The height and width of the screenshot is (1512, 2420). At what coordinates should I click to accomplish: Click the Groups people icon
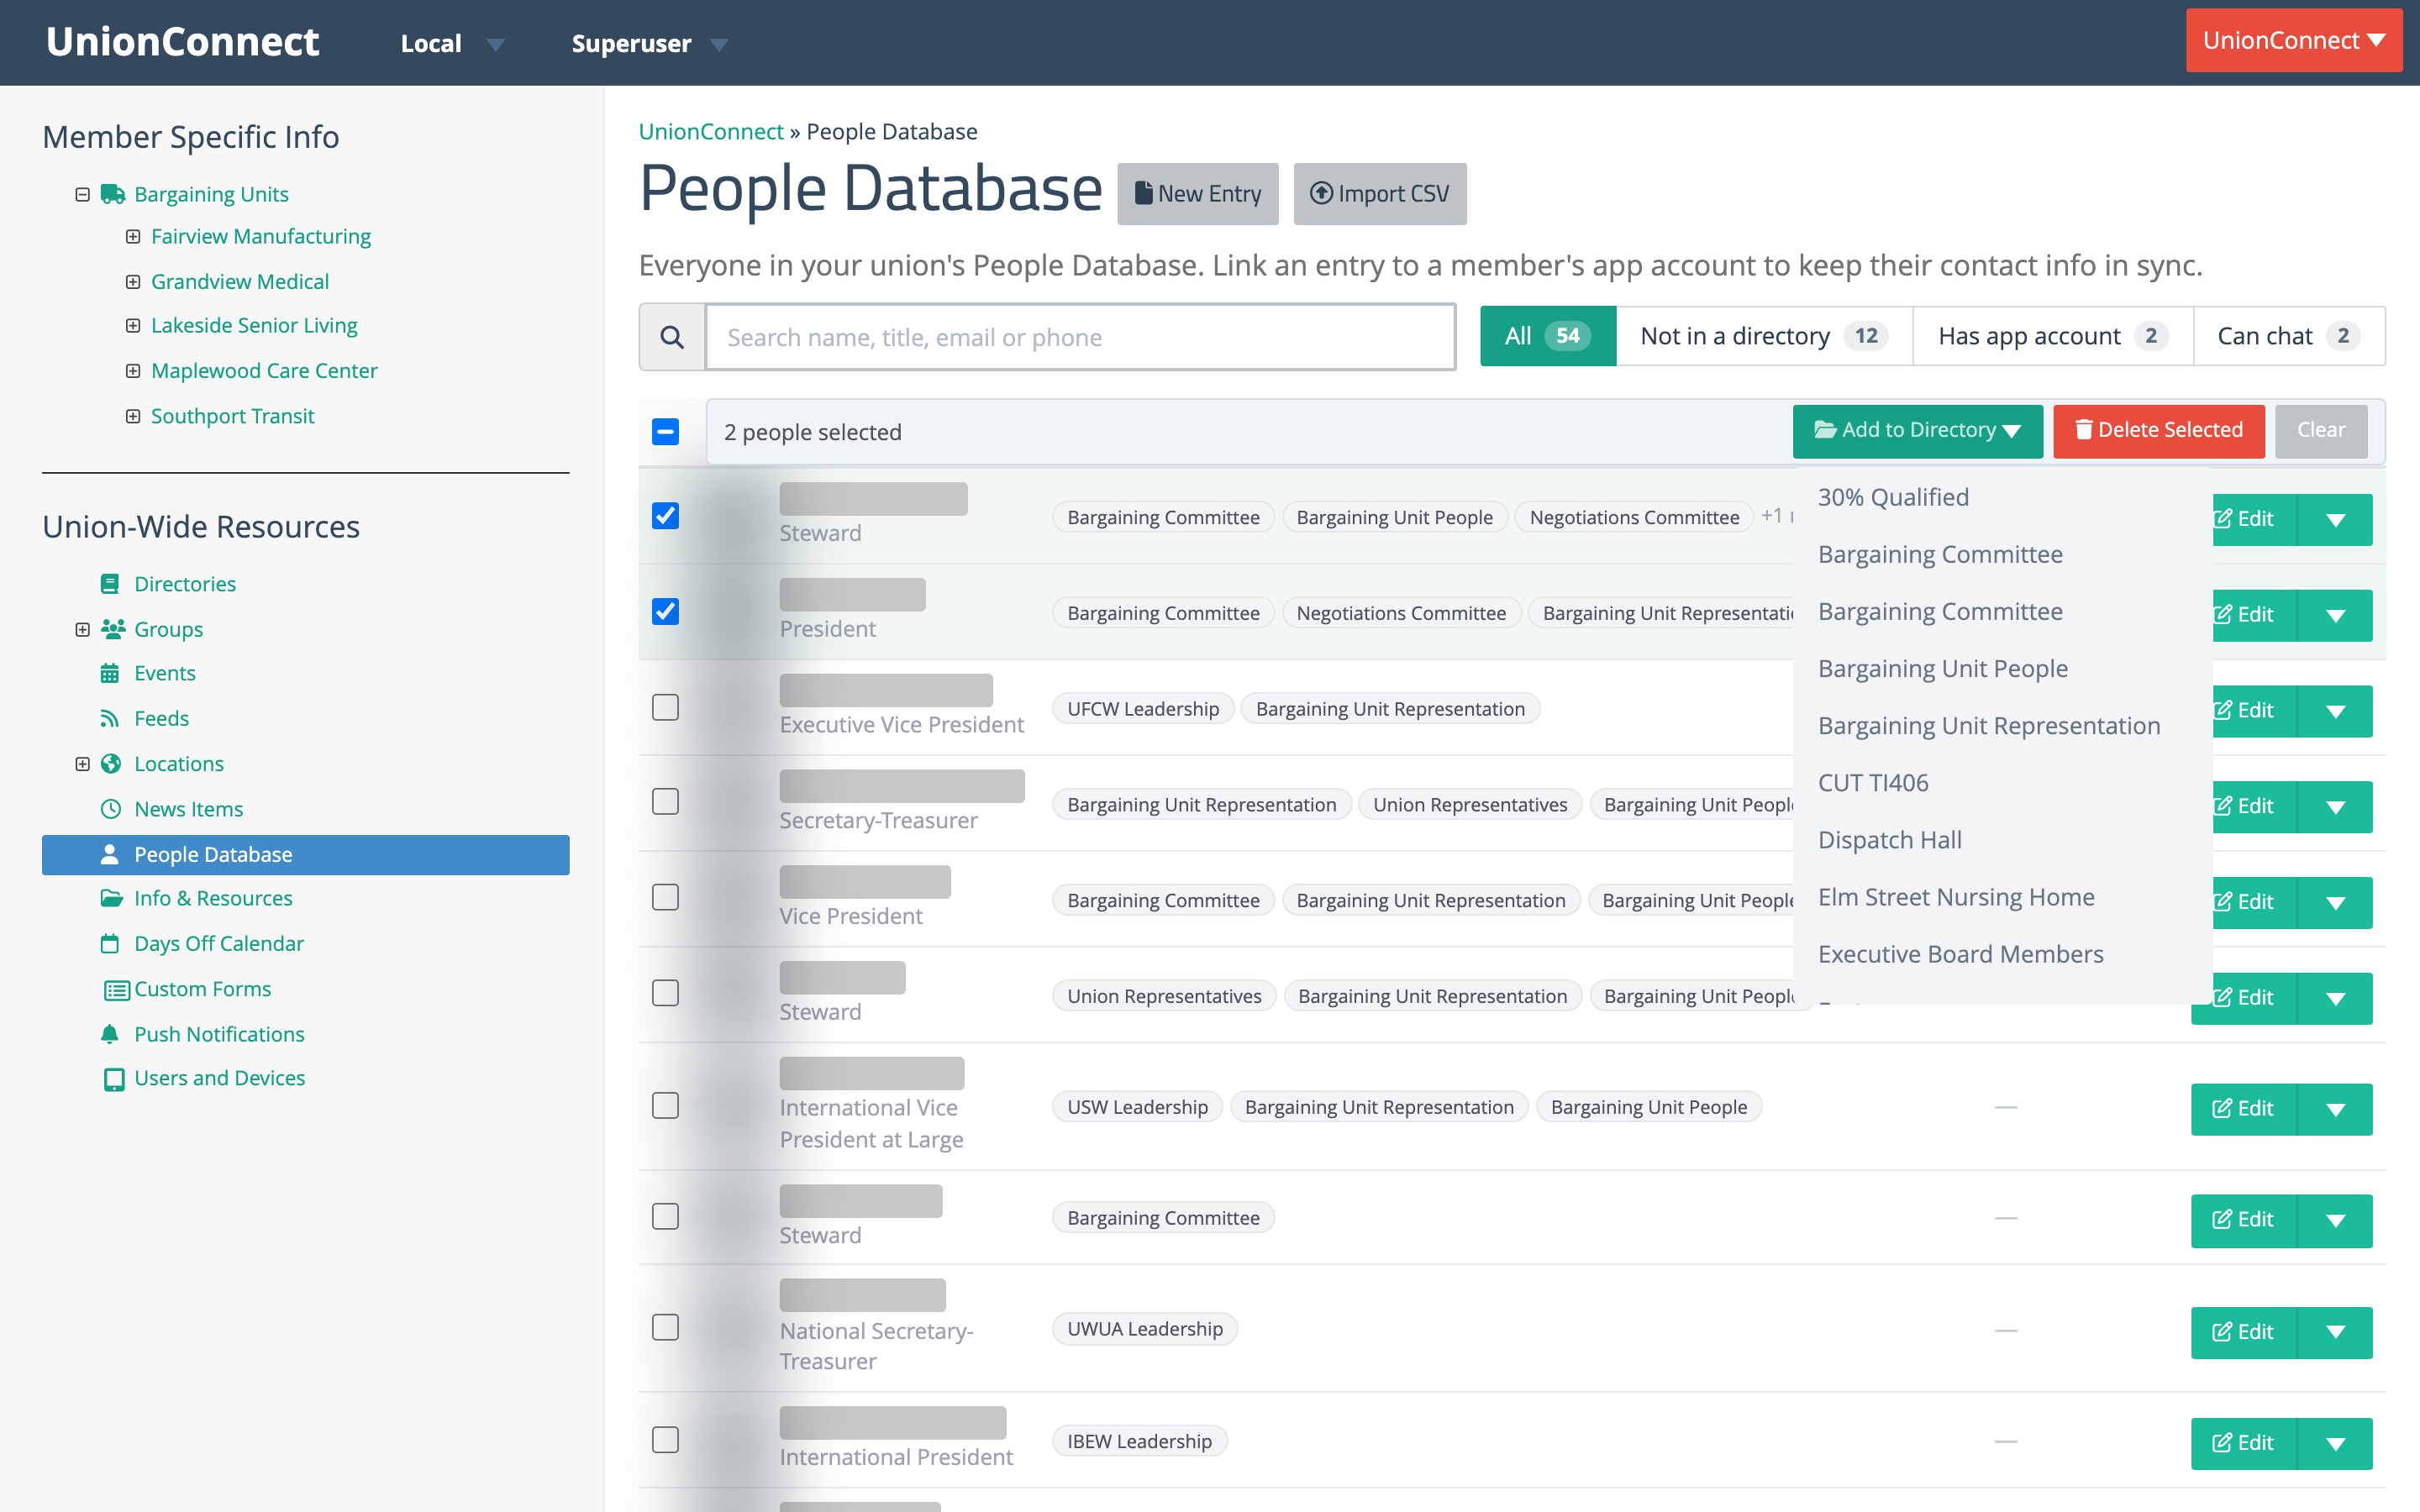tap(112, 629)
